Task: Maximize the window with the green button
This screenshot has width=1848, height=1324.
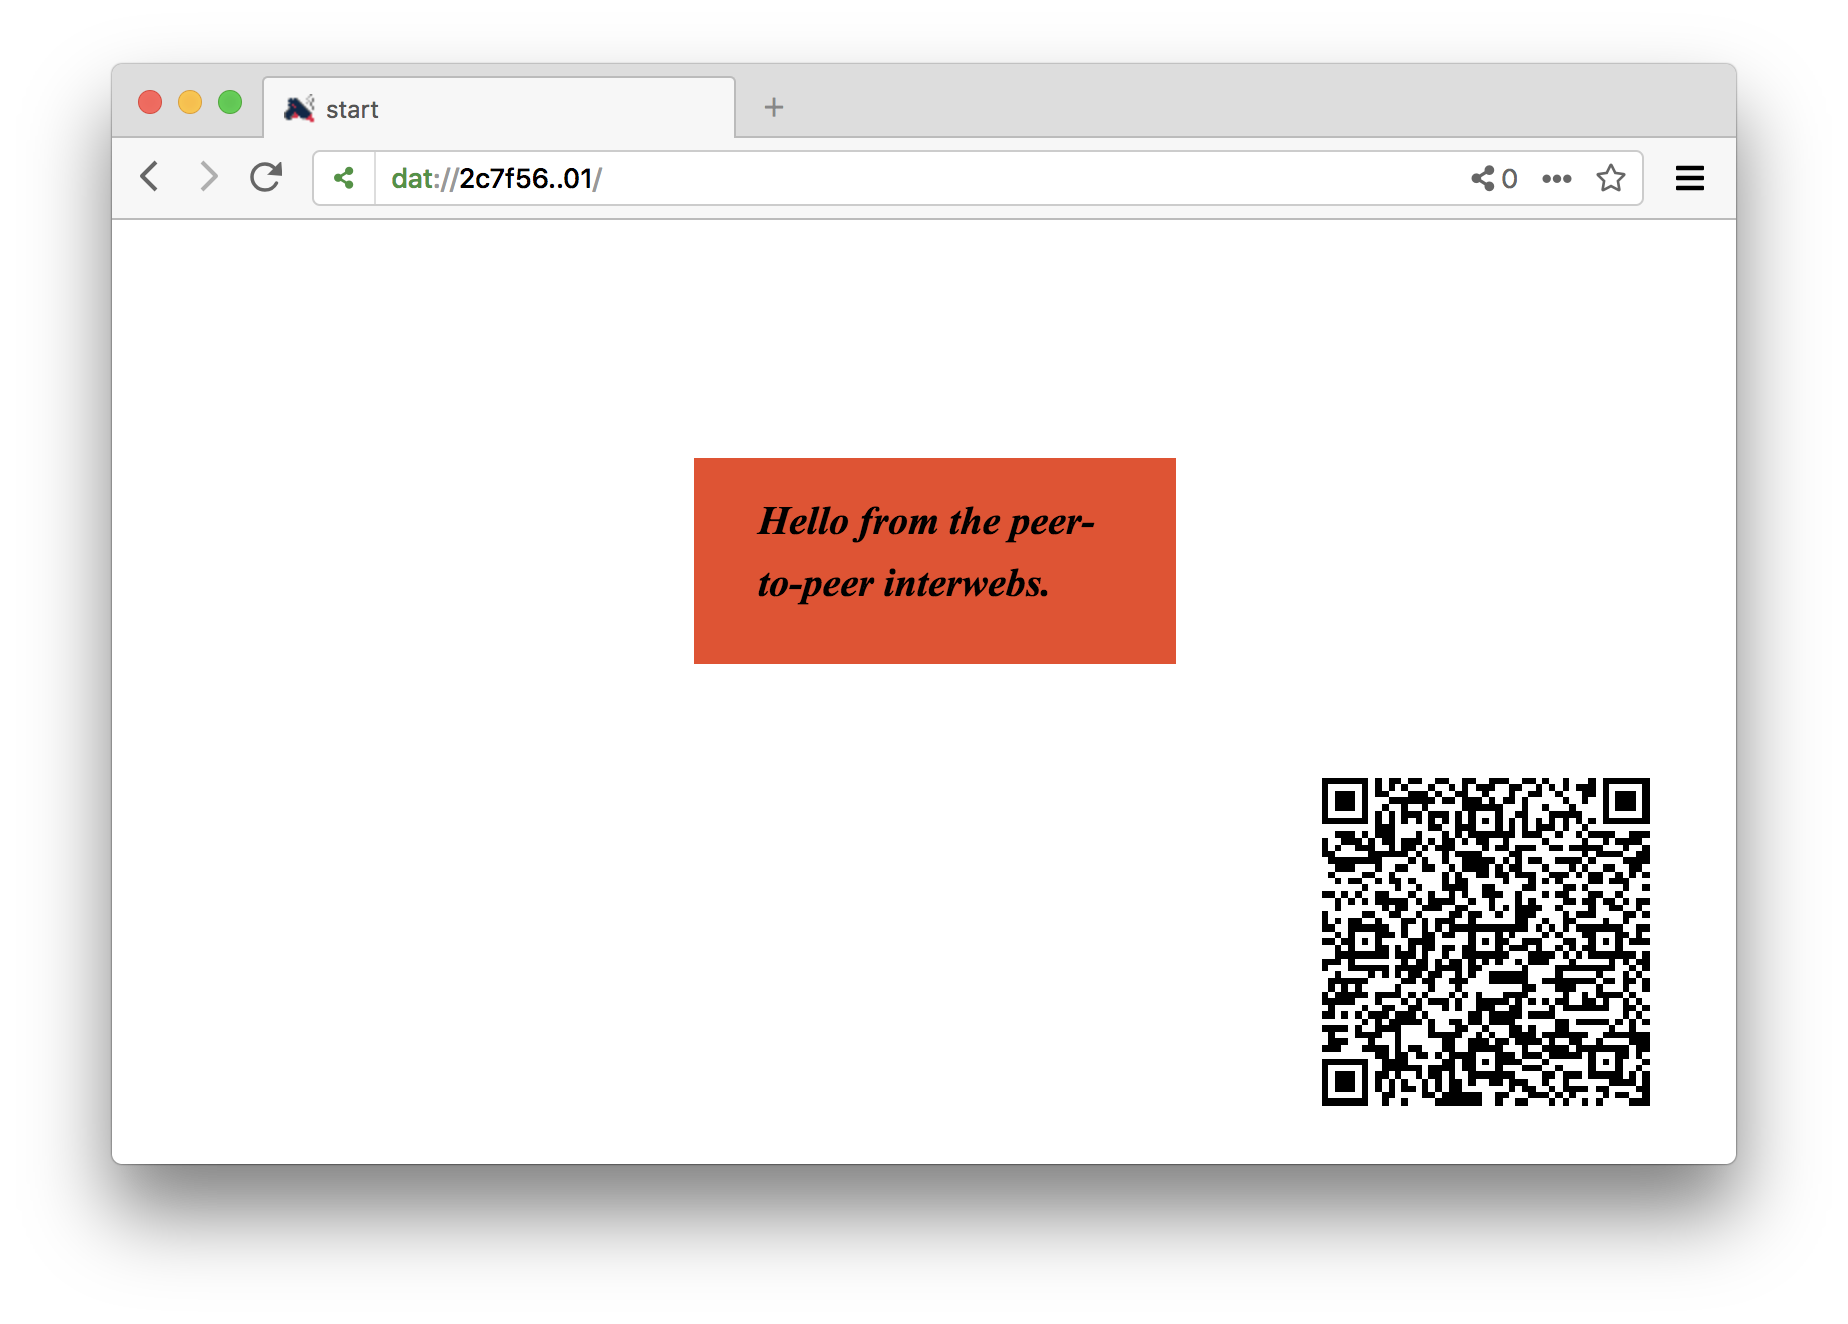Action: 230,102
